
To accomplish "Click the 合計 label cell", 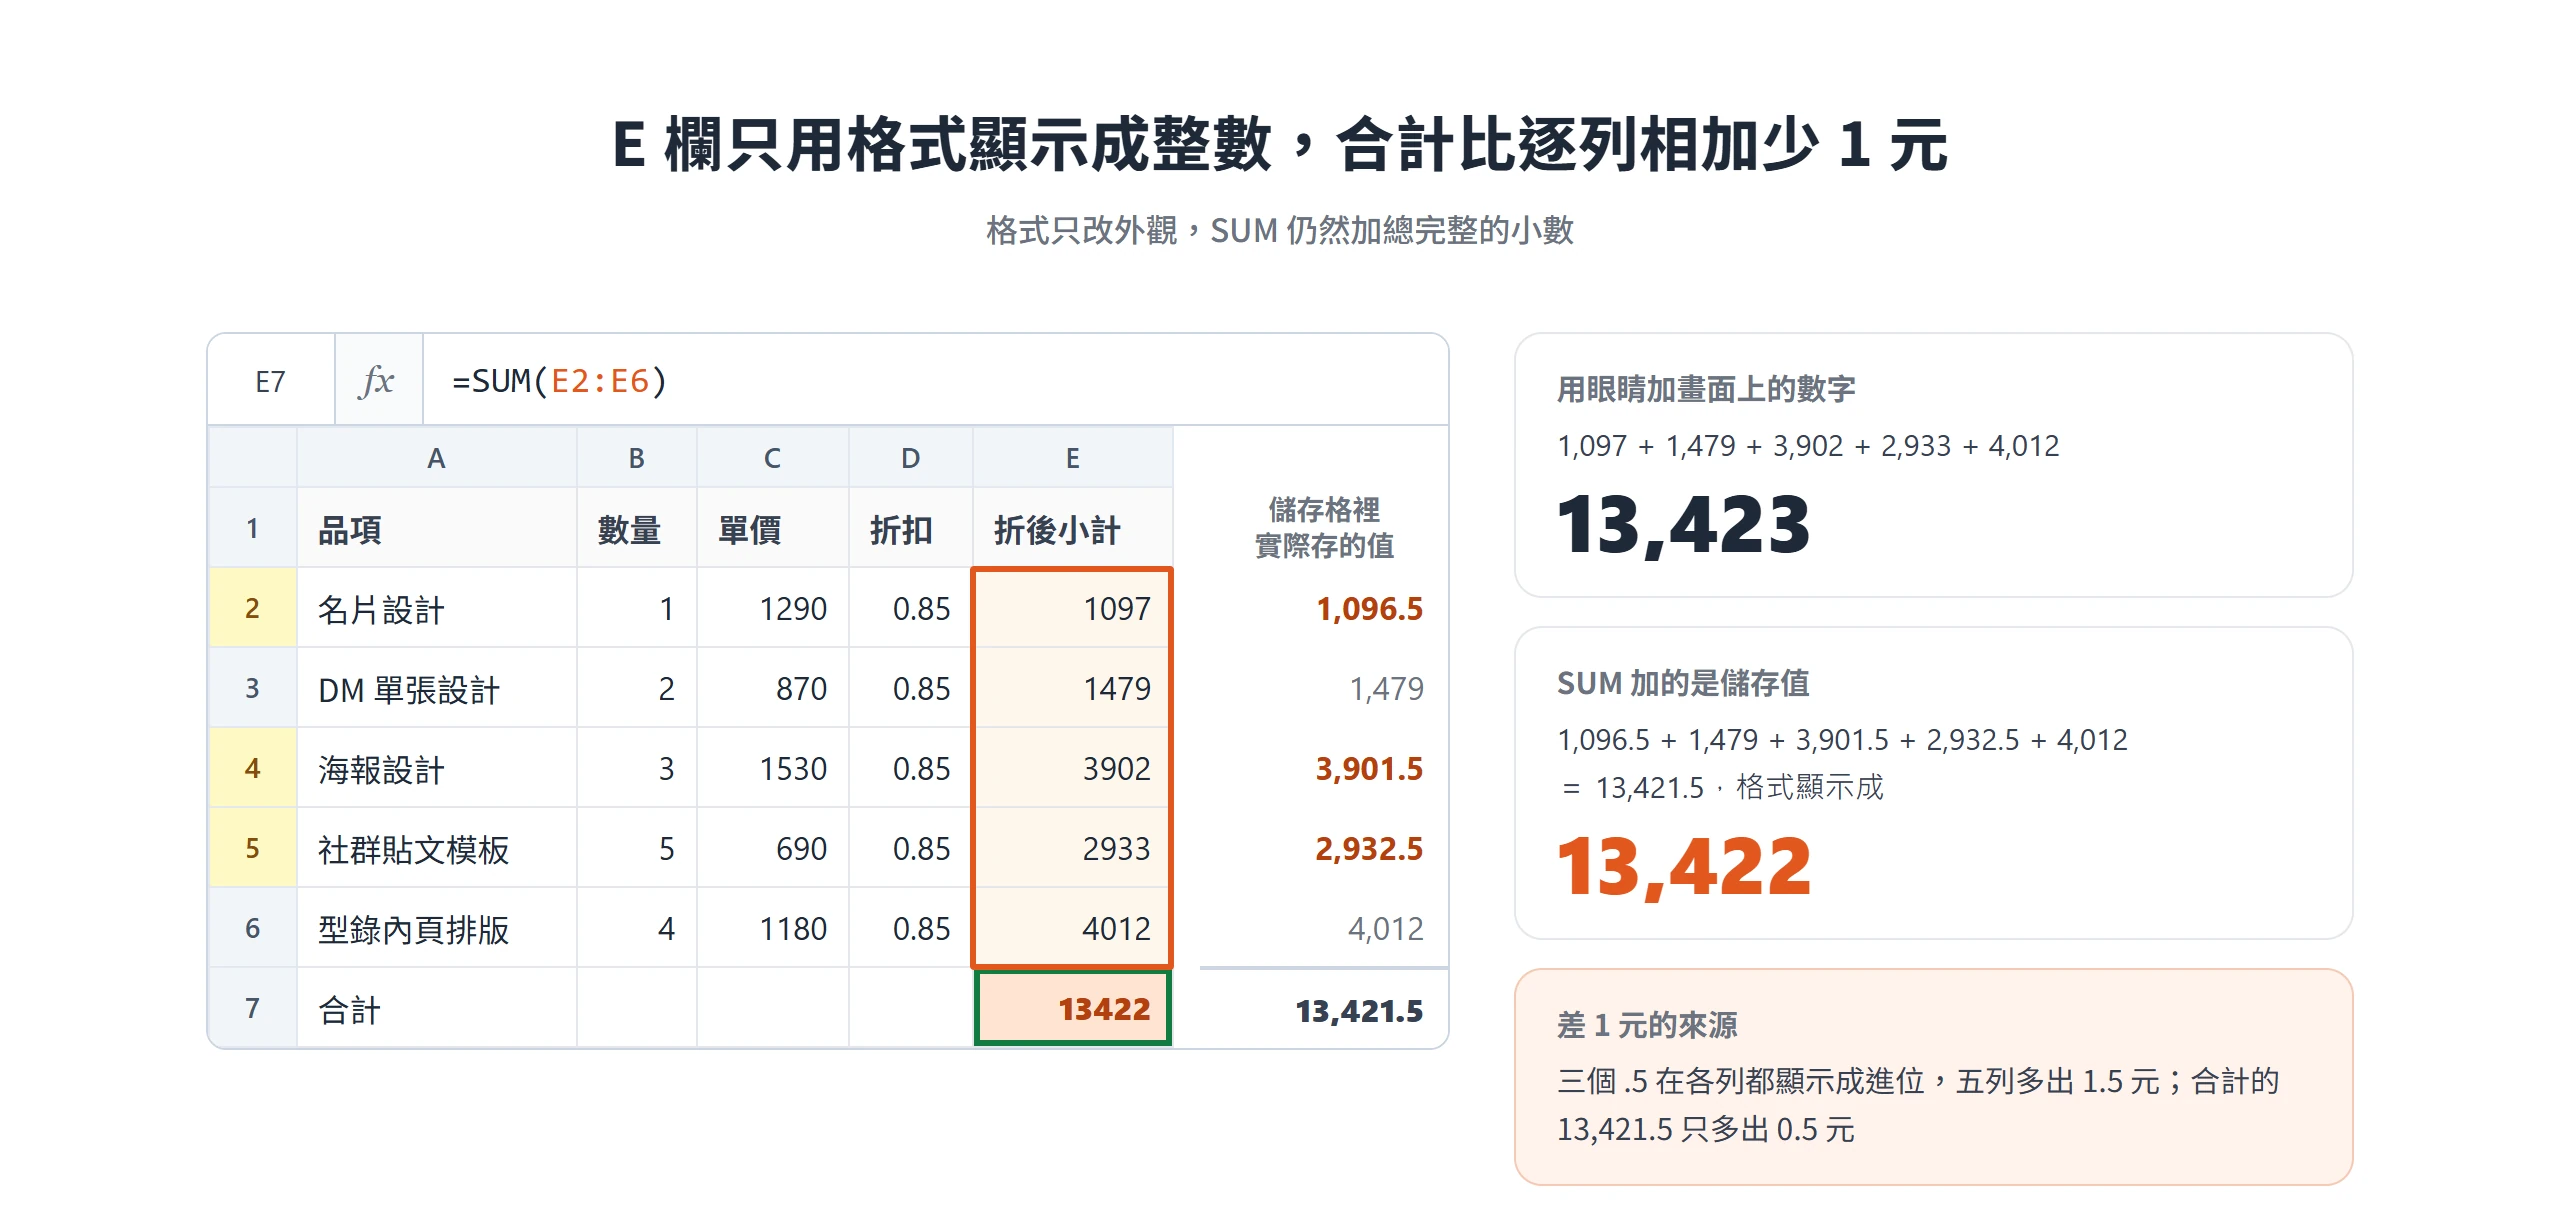I will [436, 1008].
